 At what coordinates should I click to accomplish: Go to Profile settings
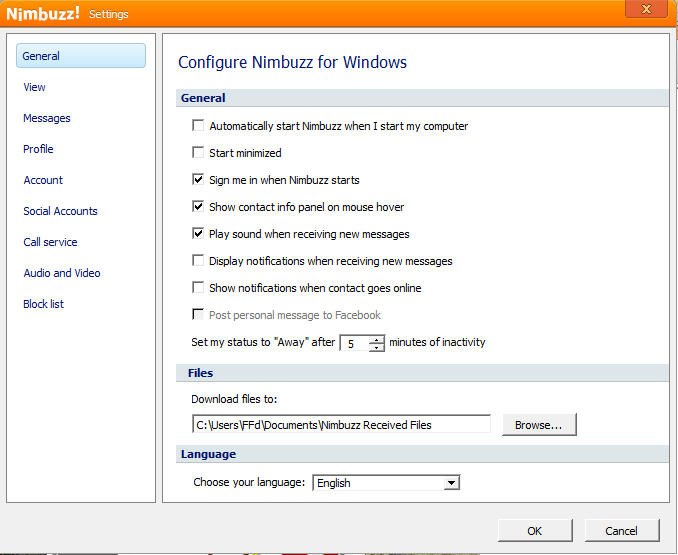[38, 149]
